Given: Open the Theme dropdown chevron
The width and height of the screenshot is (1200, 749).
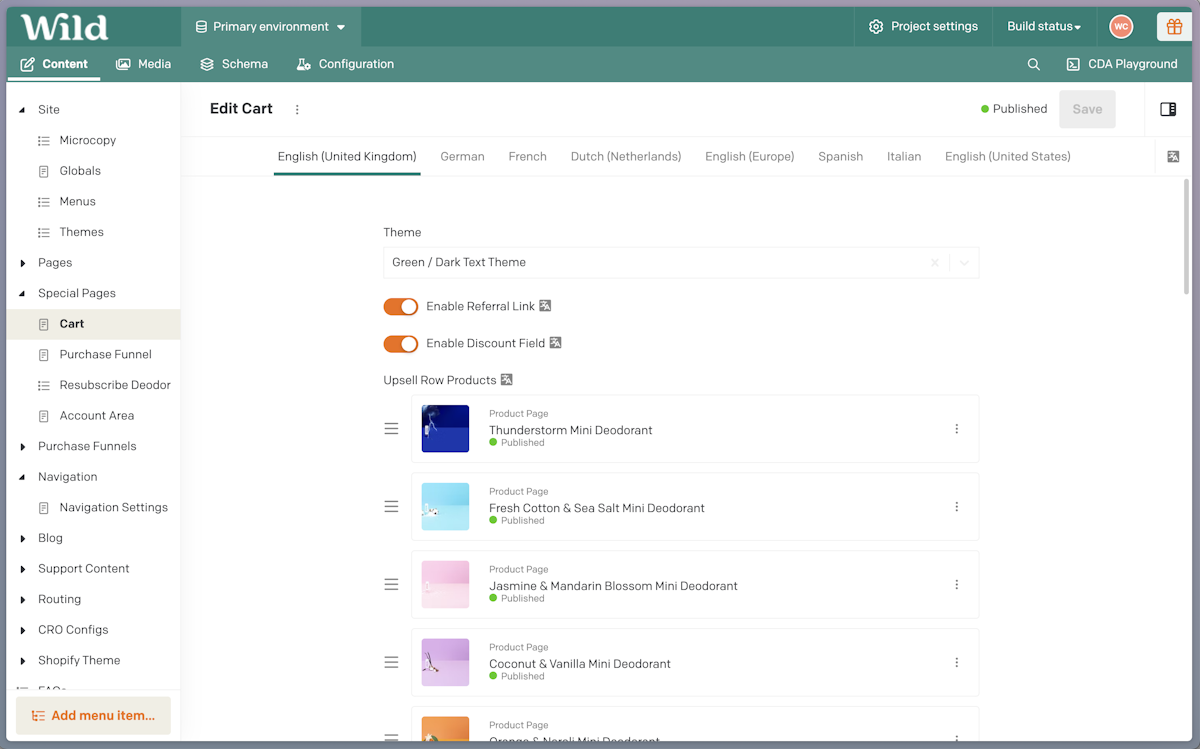Looking at the screenshot, I should 964,263.
